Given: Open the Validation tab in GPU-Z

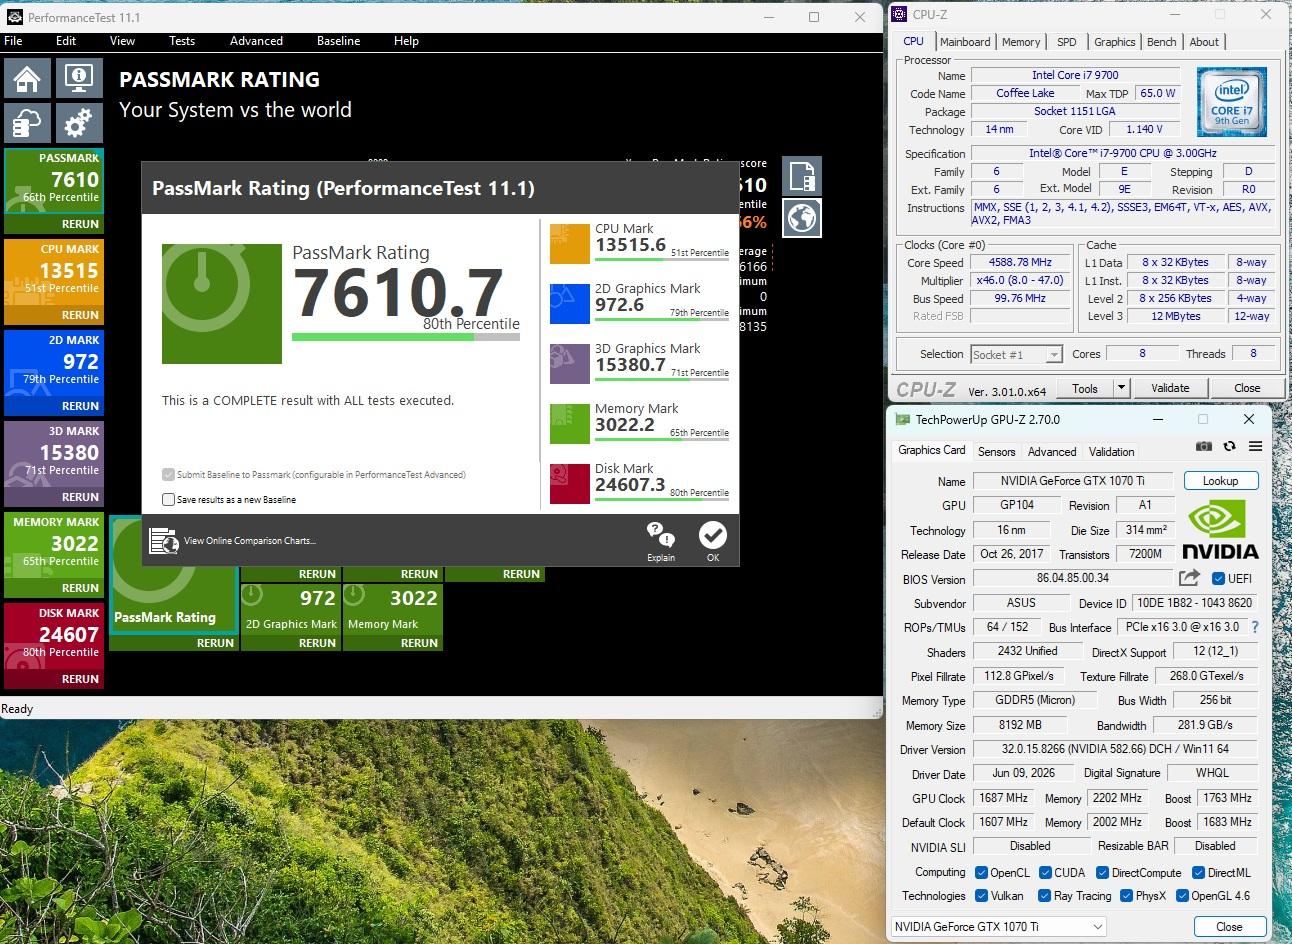Looking at the screenshot, I should pos(1111,452).
